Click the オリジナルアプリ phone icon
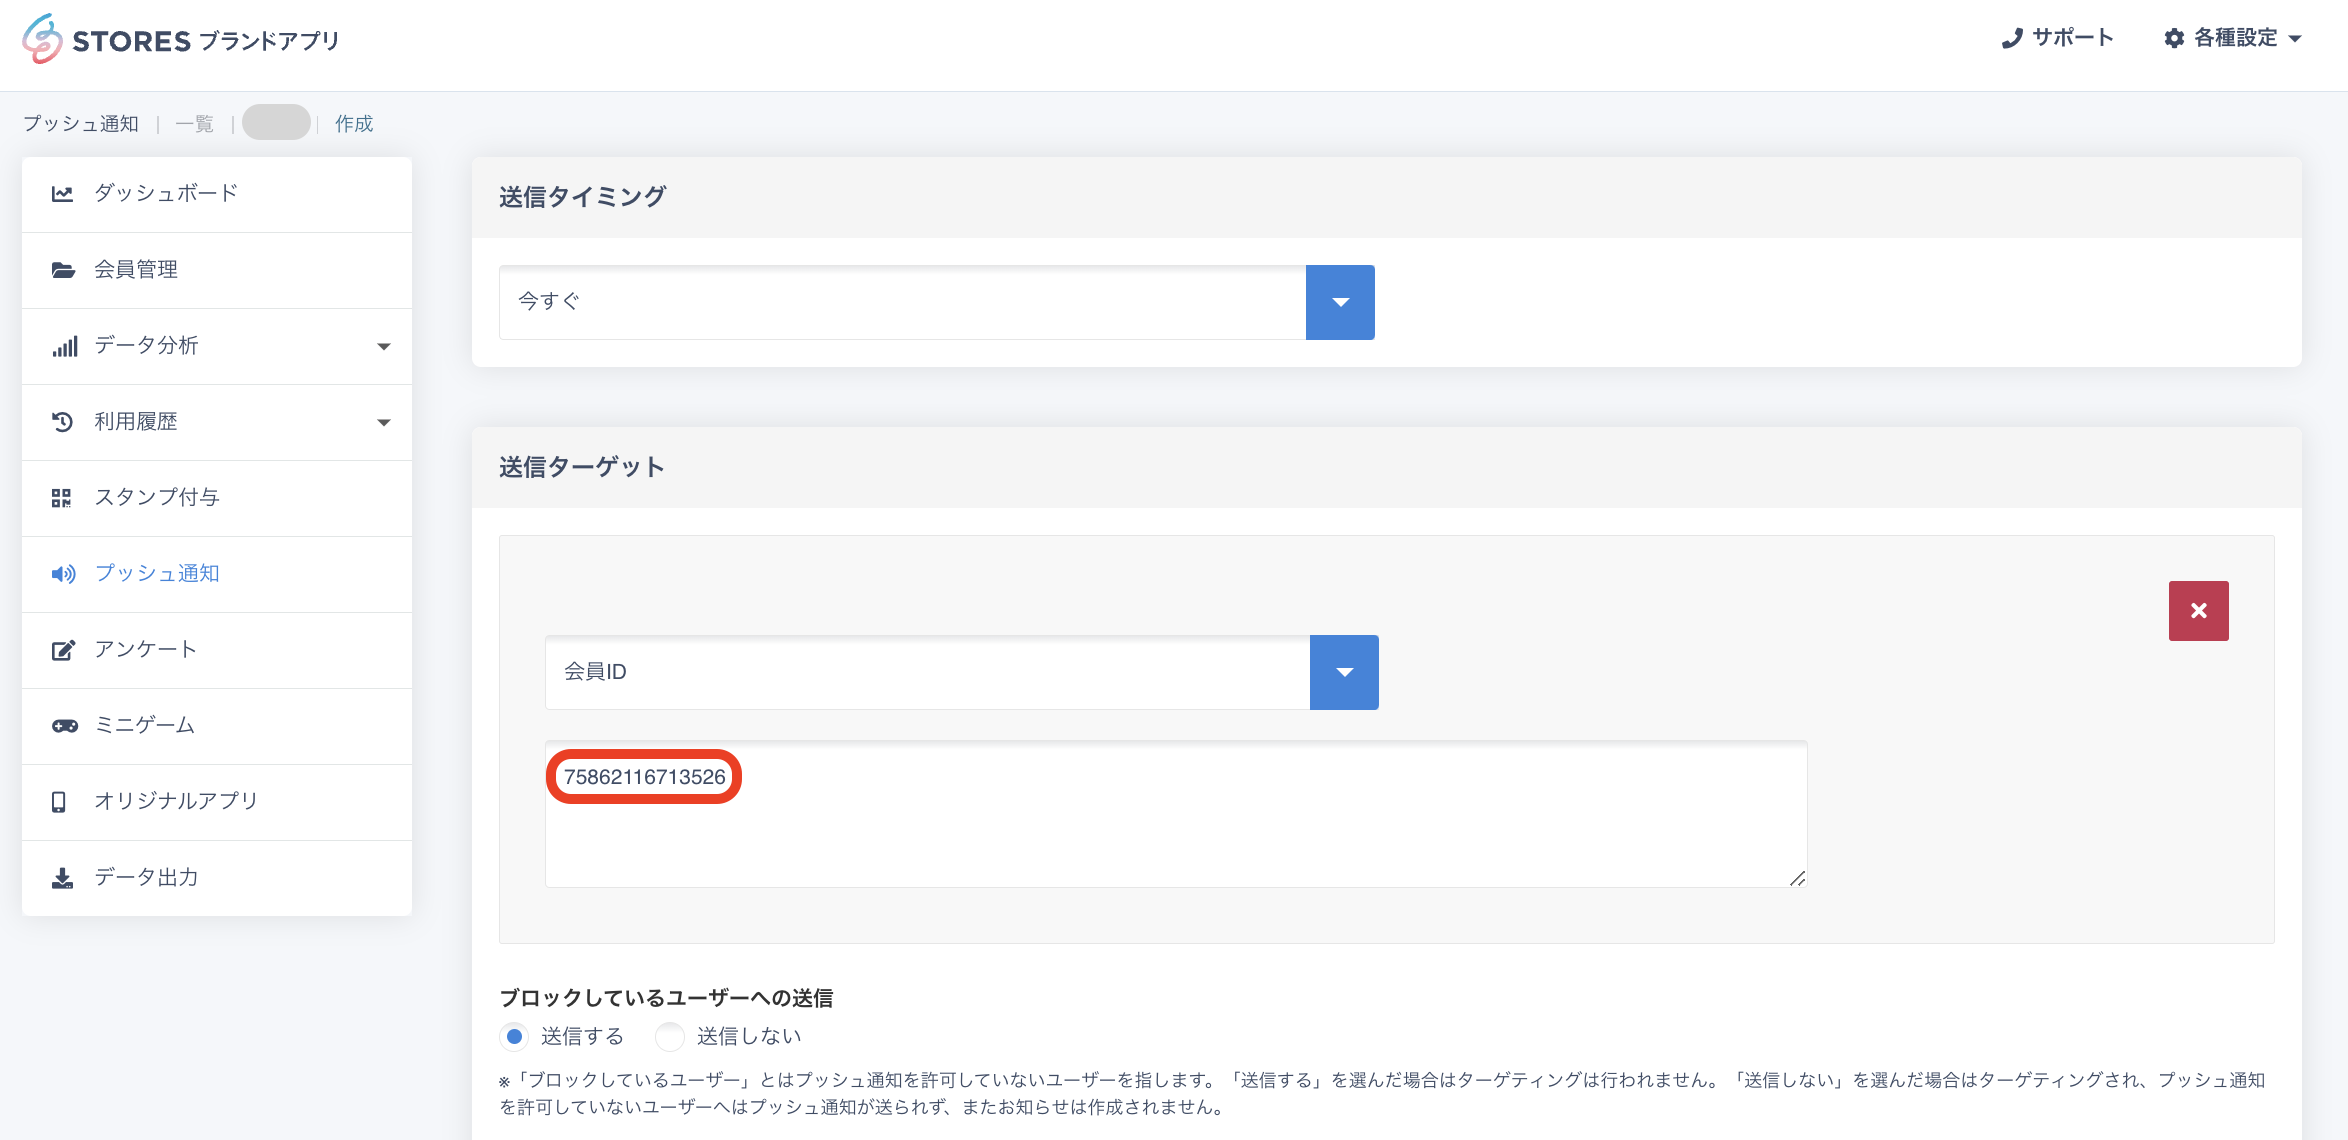 (59, 802)
